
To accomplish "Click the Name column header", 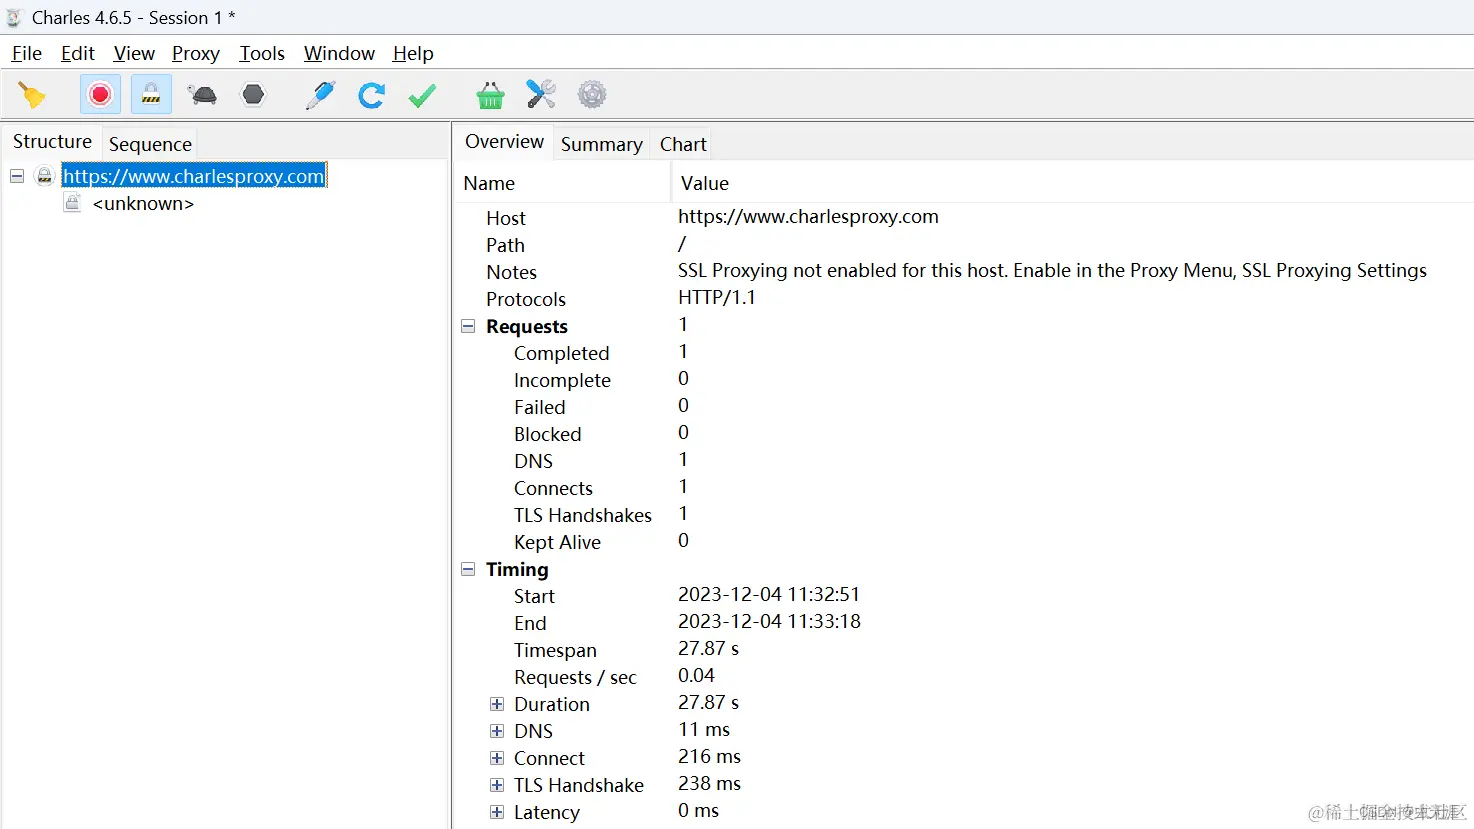I will (x=564, y=183).
